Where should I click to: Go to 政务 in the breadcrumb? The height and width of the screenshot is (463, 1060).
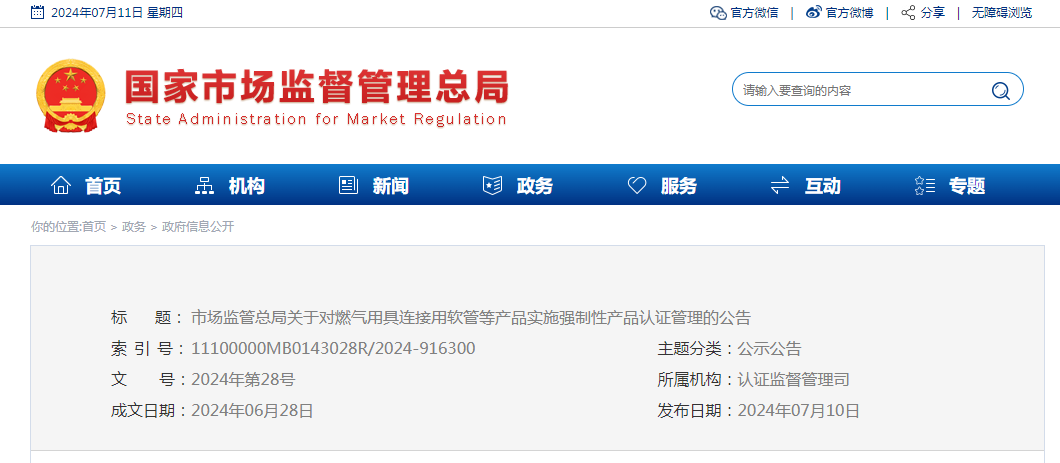(134, 227)
